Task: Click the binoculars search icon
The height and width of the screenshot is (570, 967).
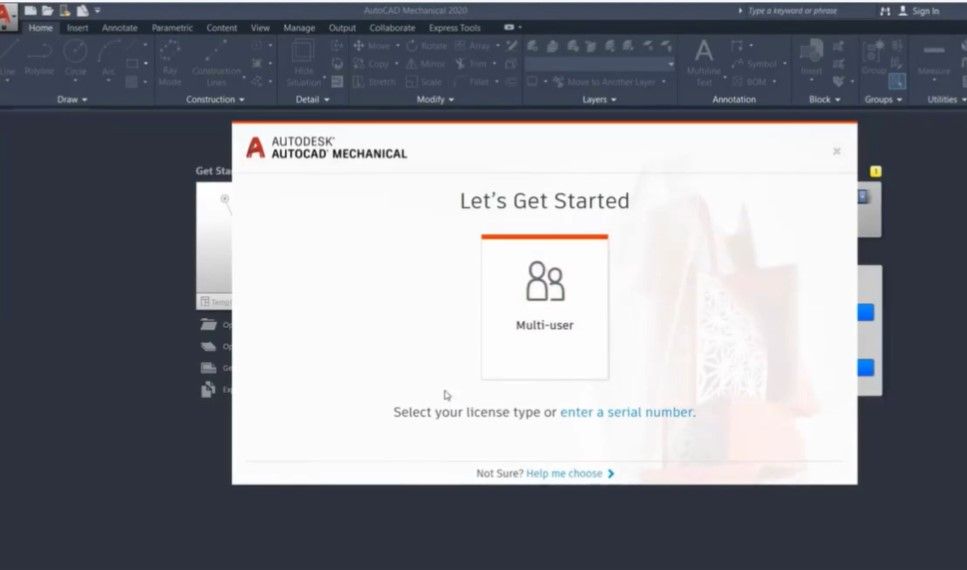Action: pos(885,10)
